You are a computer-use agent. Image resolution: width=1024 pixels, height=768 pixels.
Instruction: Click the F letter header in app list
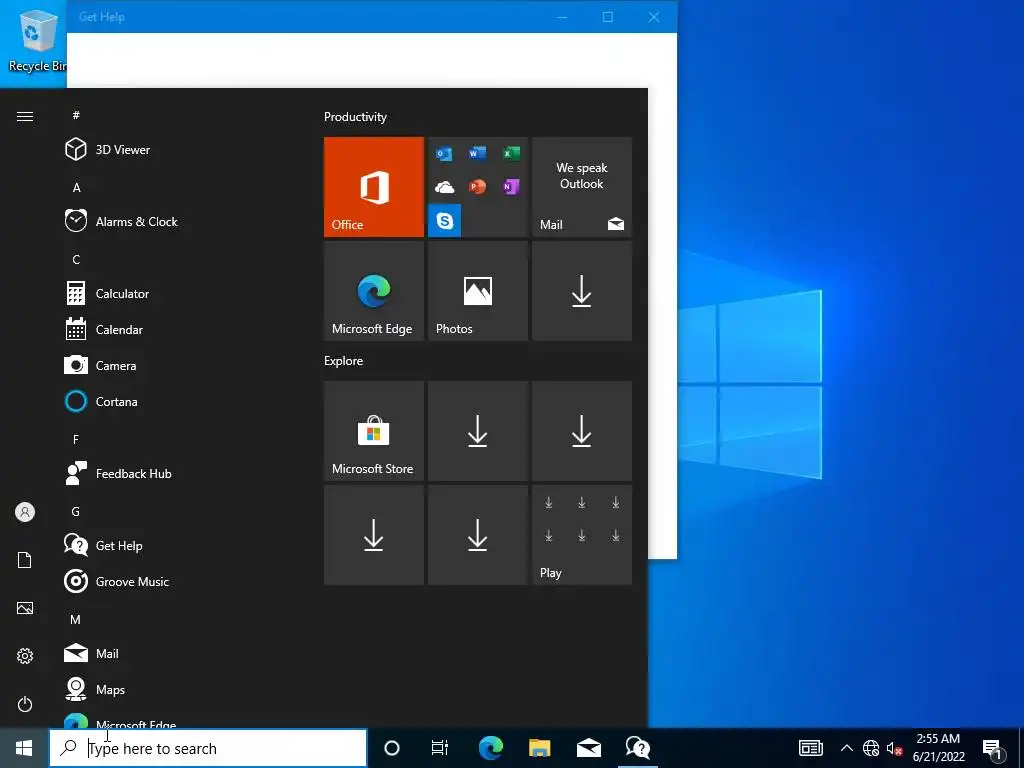(x=76, y=440)
